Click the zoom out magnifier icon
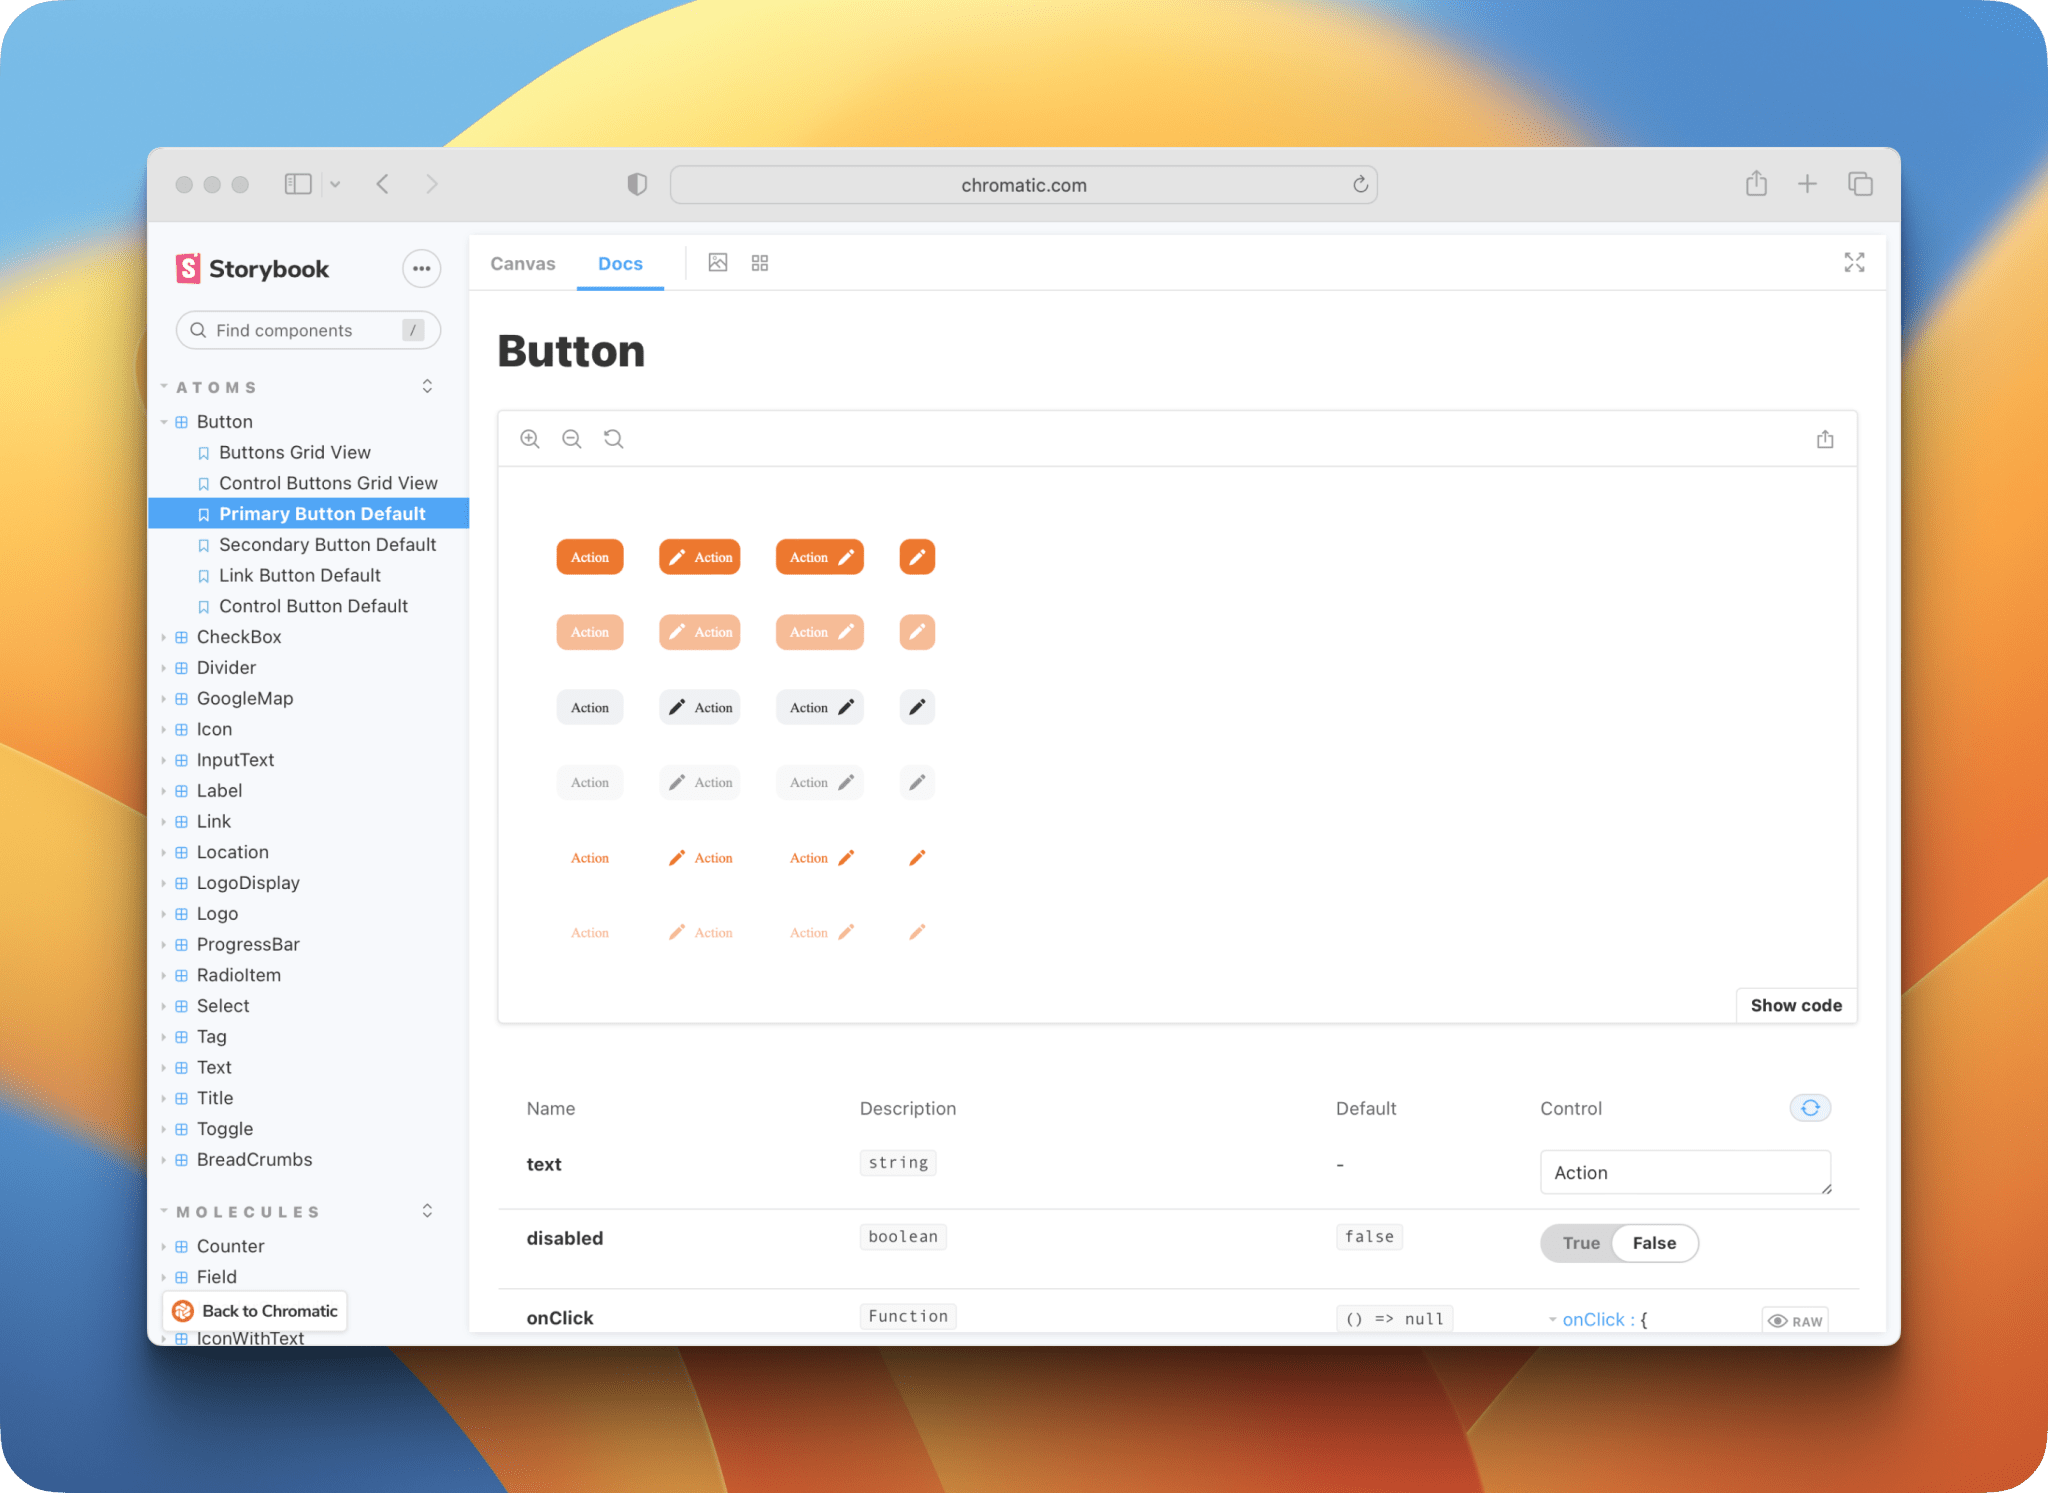Image resolution: width=2048 pixels, height=1493 pixels. click(x=572, y=439)
